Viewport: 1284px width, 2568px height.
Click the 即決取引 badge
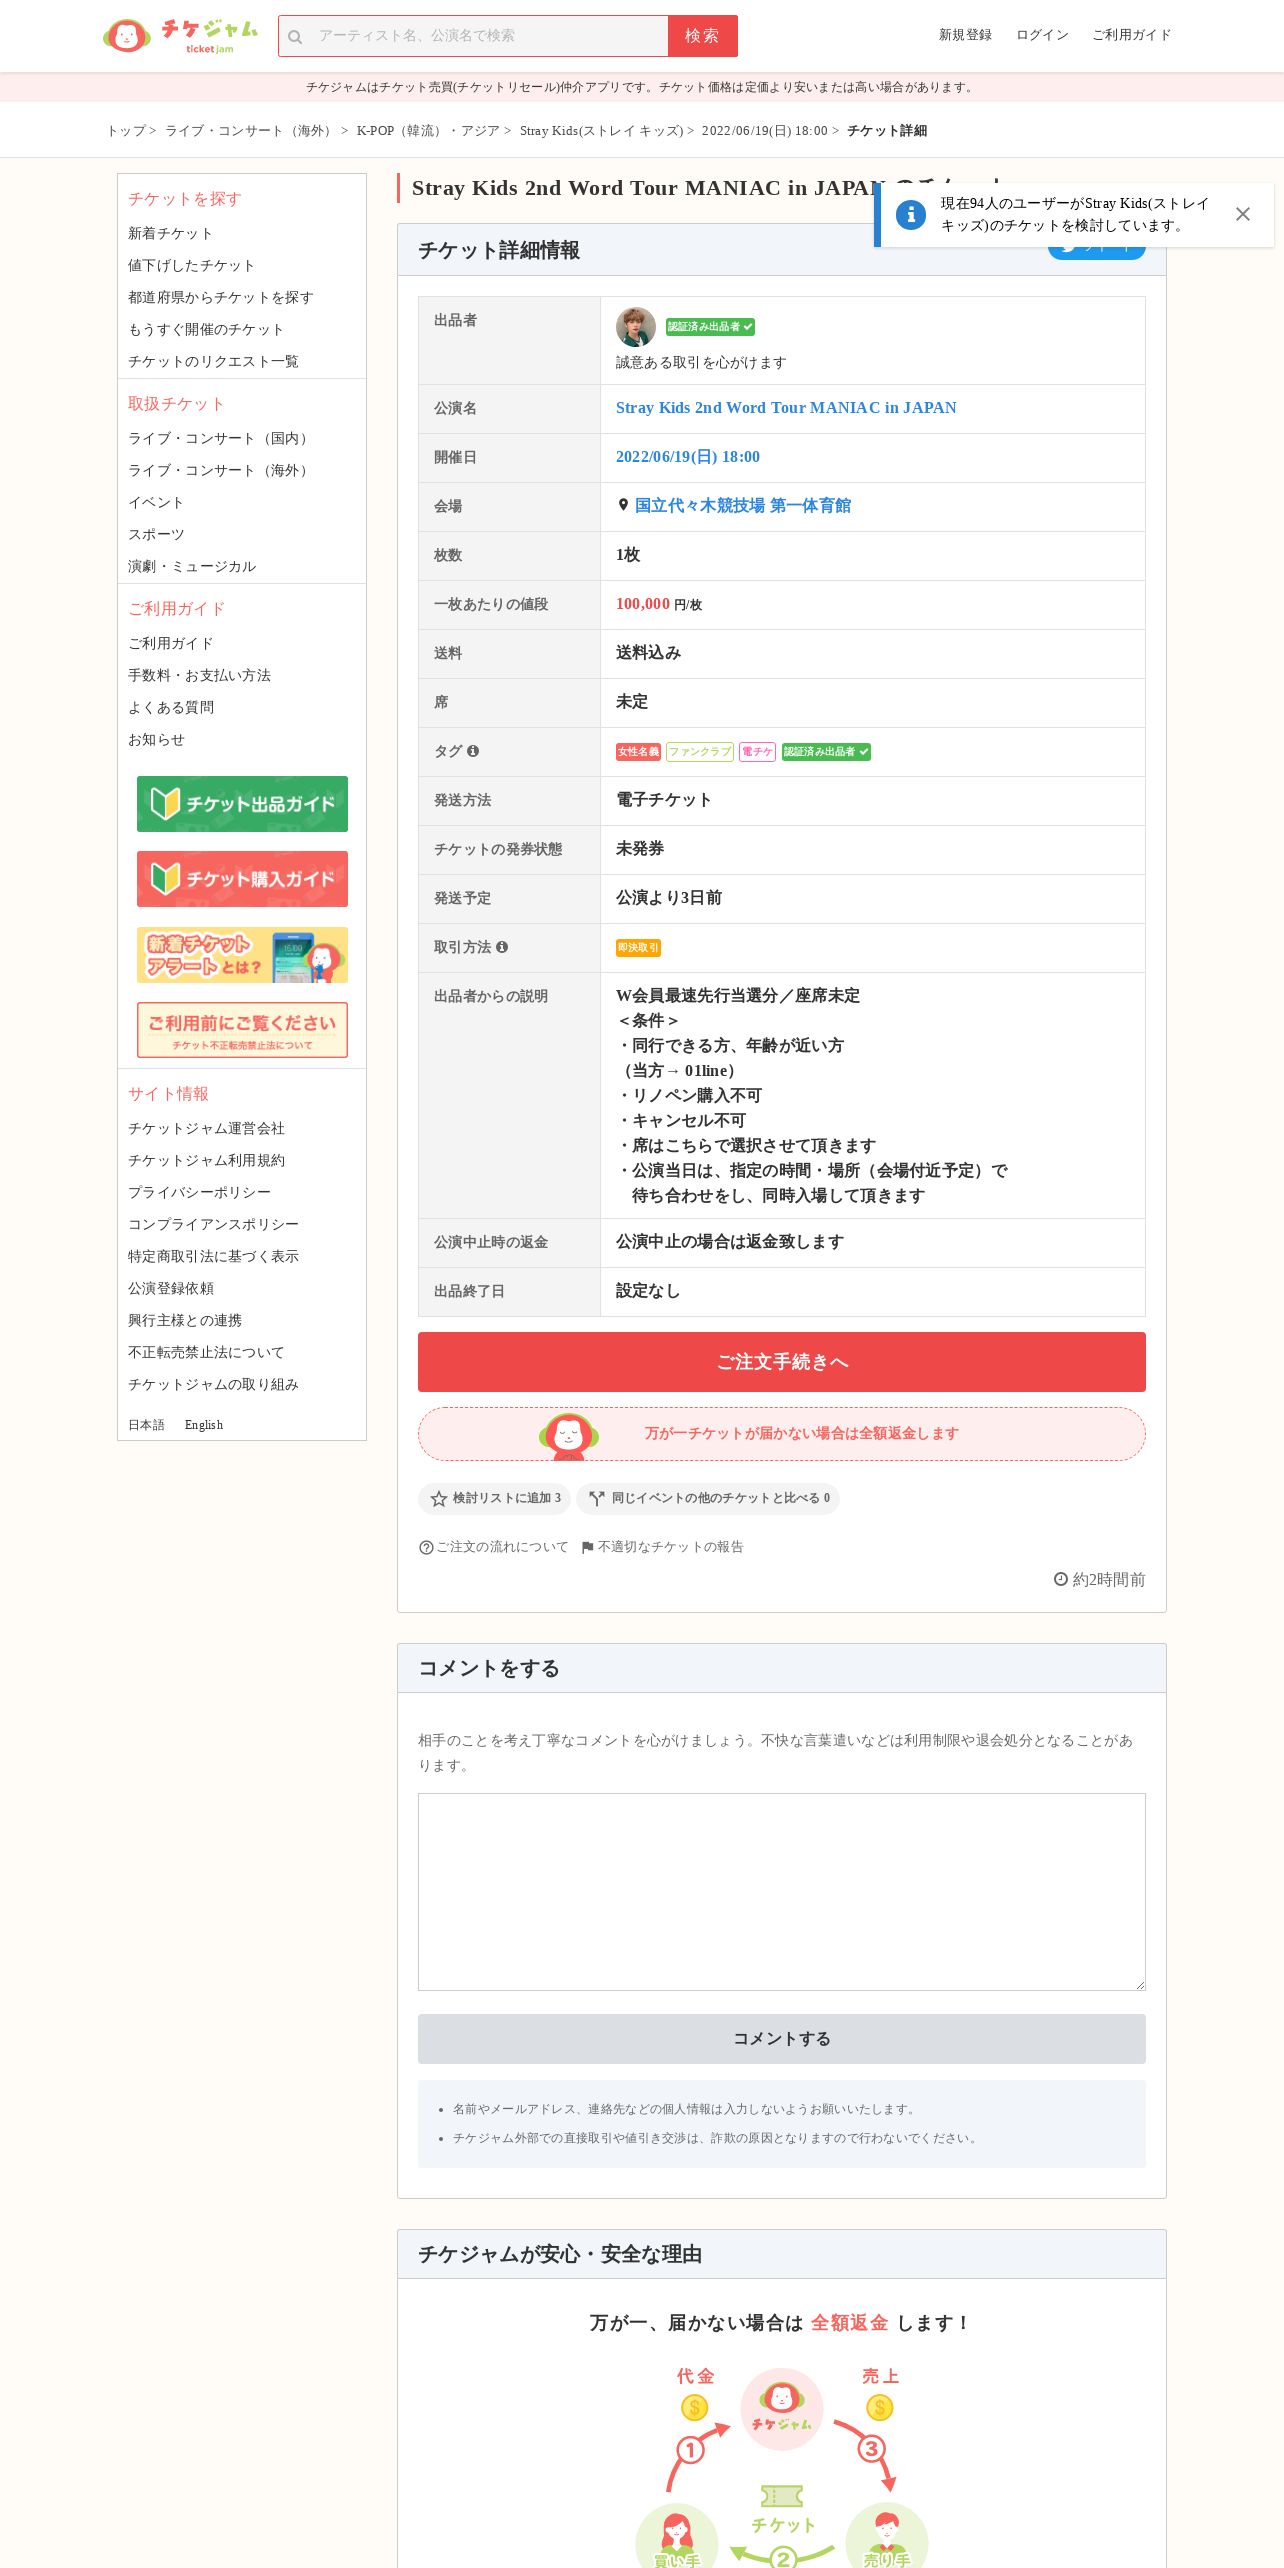638,948
